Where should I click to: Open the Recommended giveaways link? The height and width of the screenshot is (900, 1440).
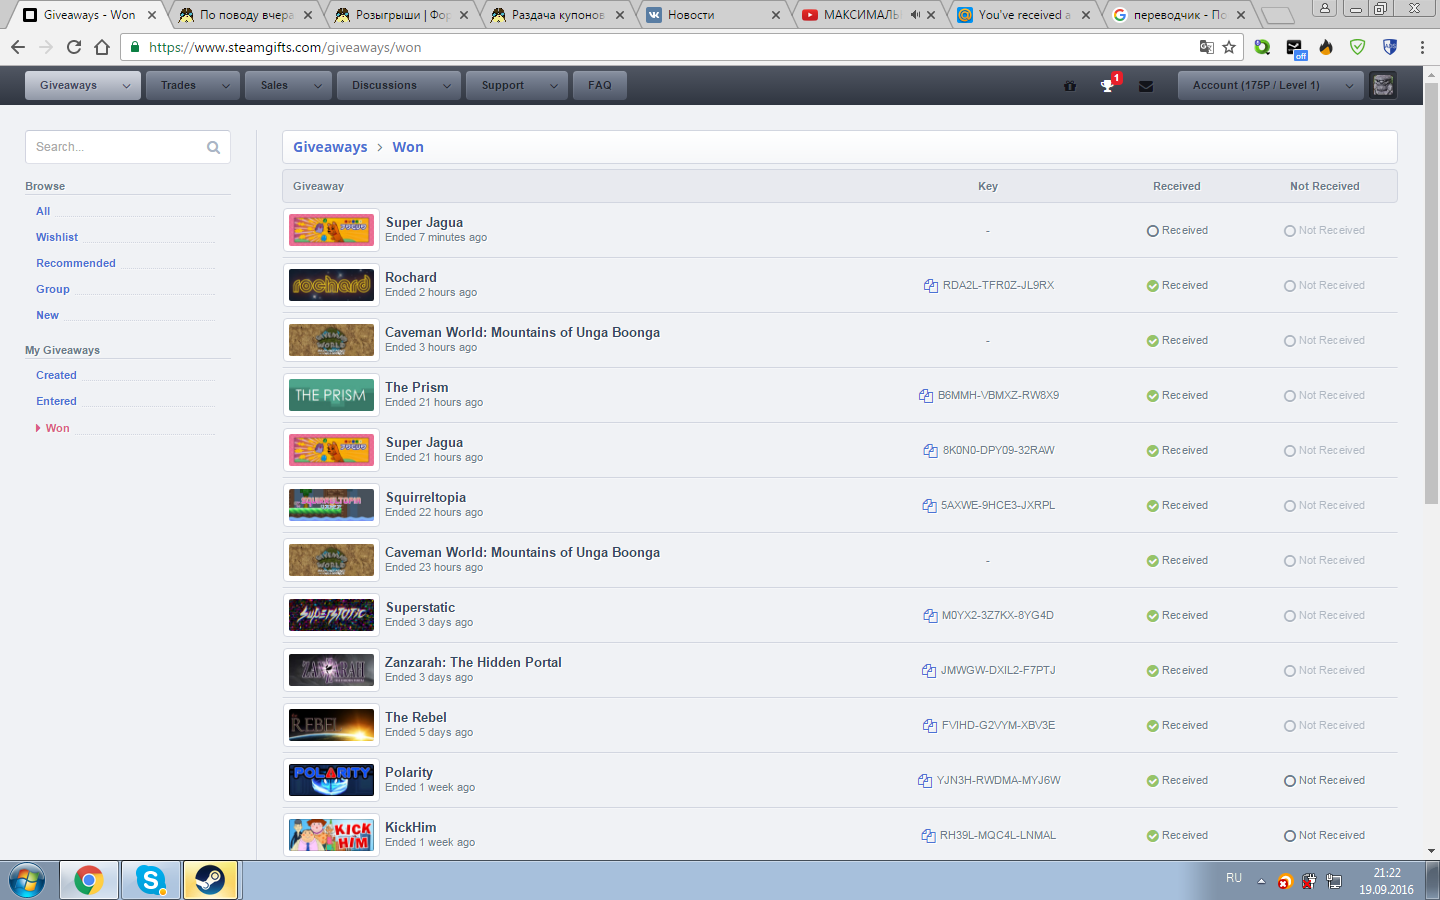pos(76,264)
